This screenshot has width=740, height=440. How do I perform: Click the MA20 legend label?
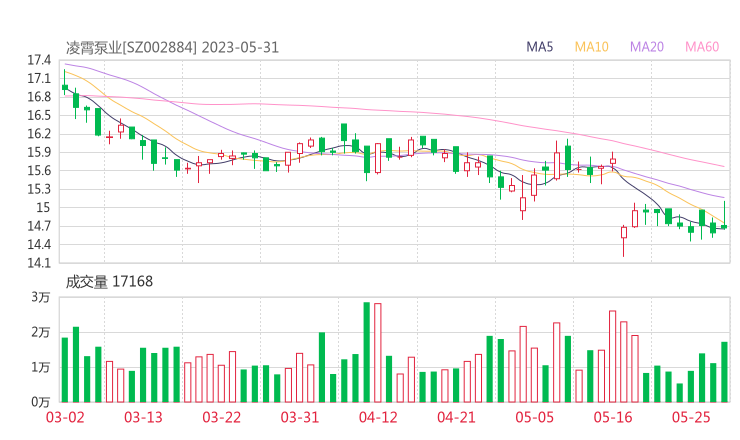tap(647, 47)
